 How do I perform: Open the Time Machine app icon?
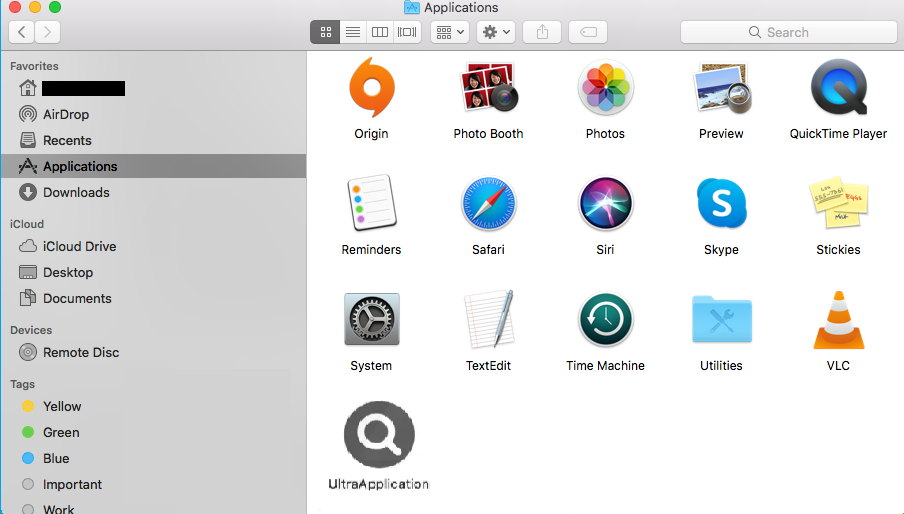tap(605, 320)
